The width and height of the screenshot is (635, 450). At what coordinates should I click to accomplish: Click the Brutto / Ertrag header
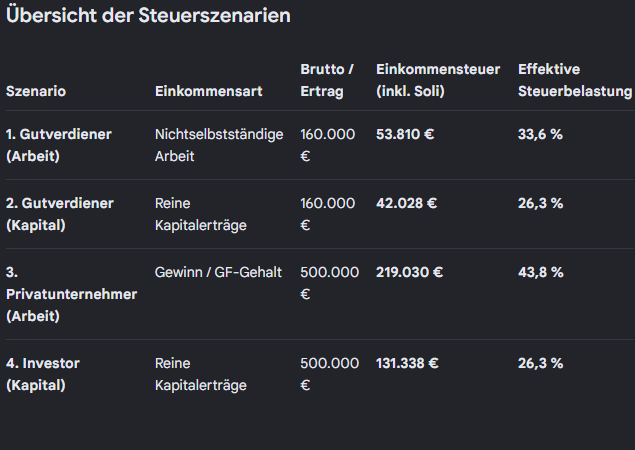[327, 80]
